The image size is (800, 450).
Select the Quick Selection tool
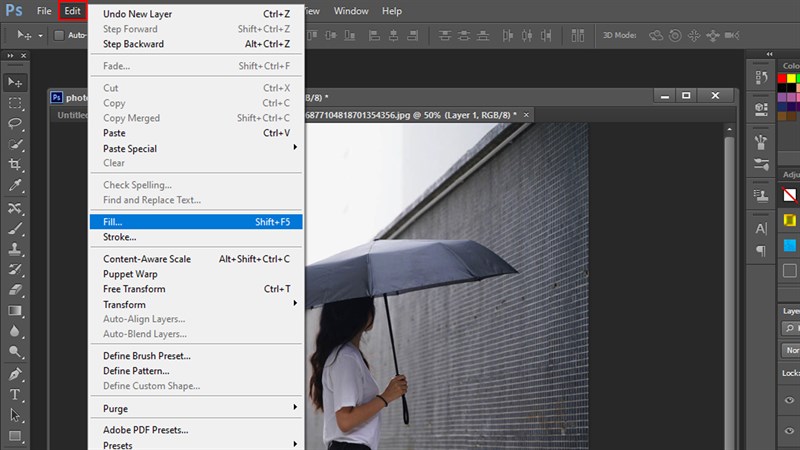(x=15, y=144)
